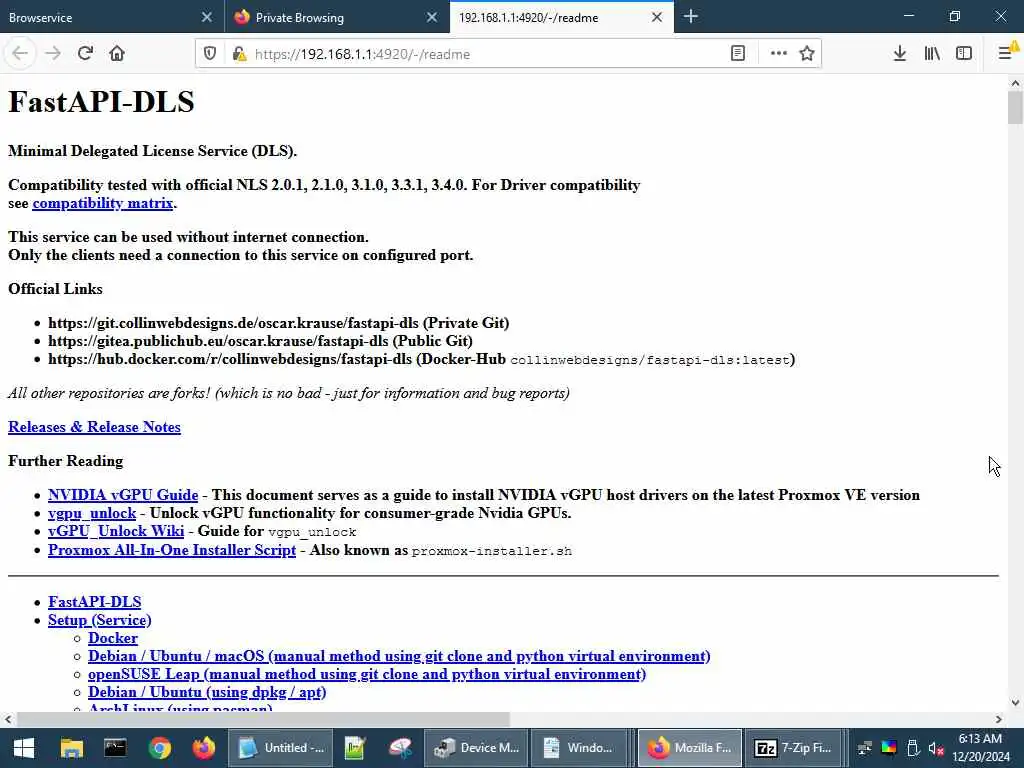Open the compatibility matrix link

coord(103,203)
